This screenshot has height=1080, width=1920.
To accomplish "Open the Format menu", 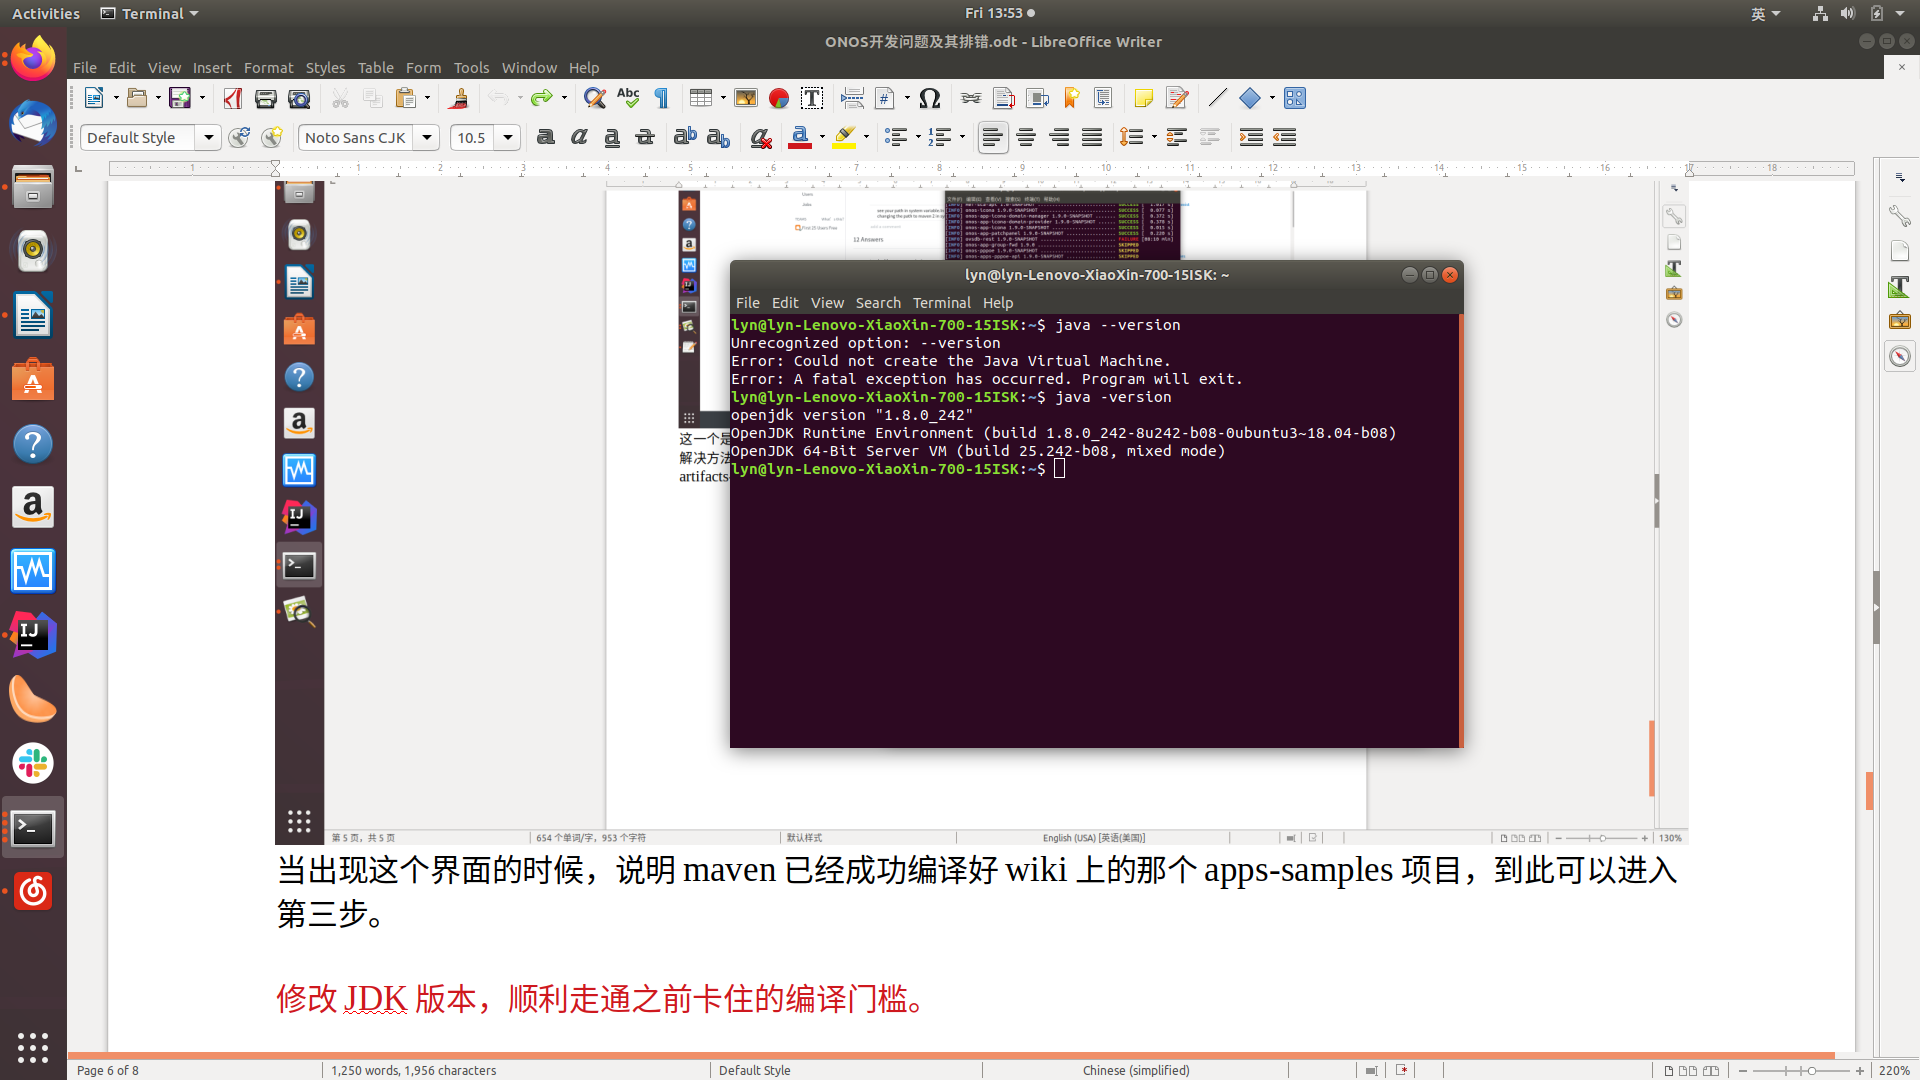I will tap(268, 68).
